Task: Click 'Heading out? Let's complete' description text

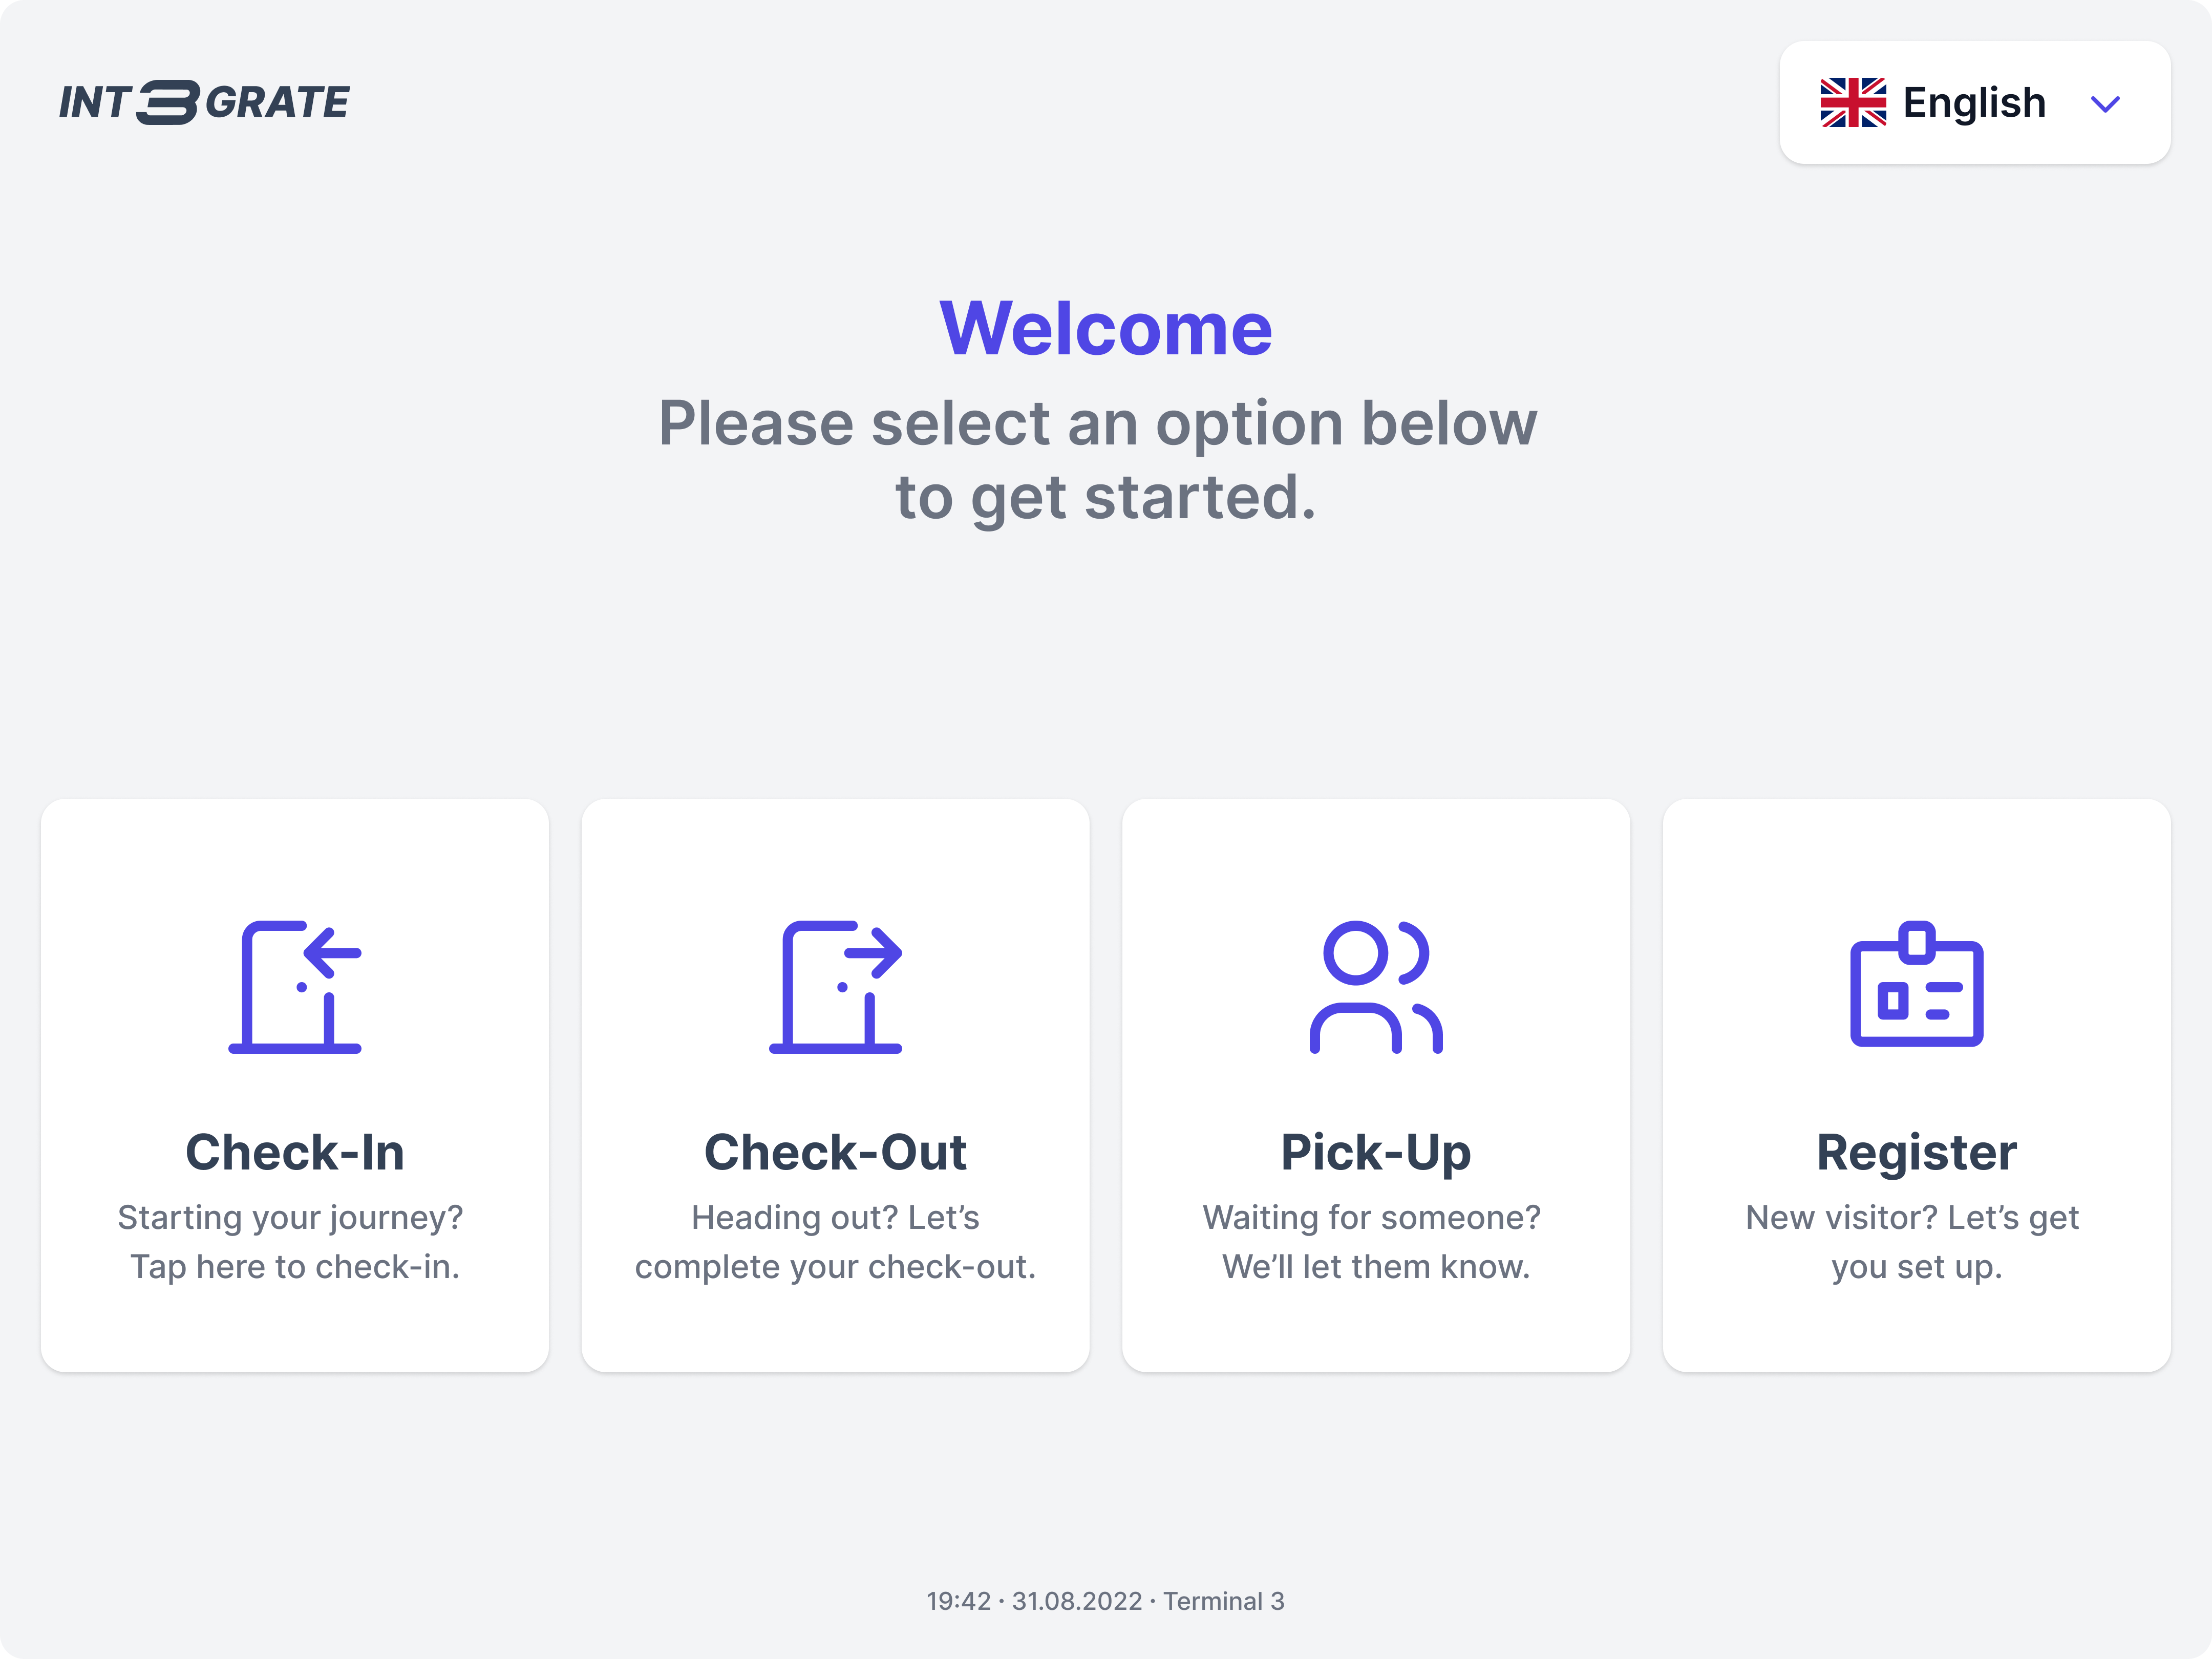Action: (x=835, y=1242)
